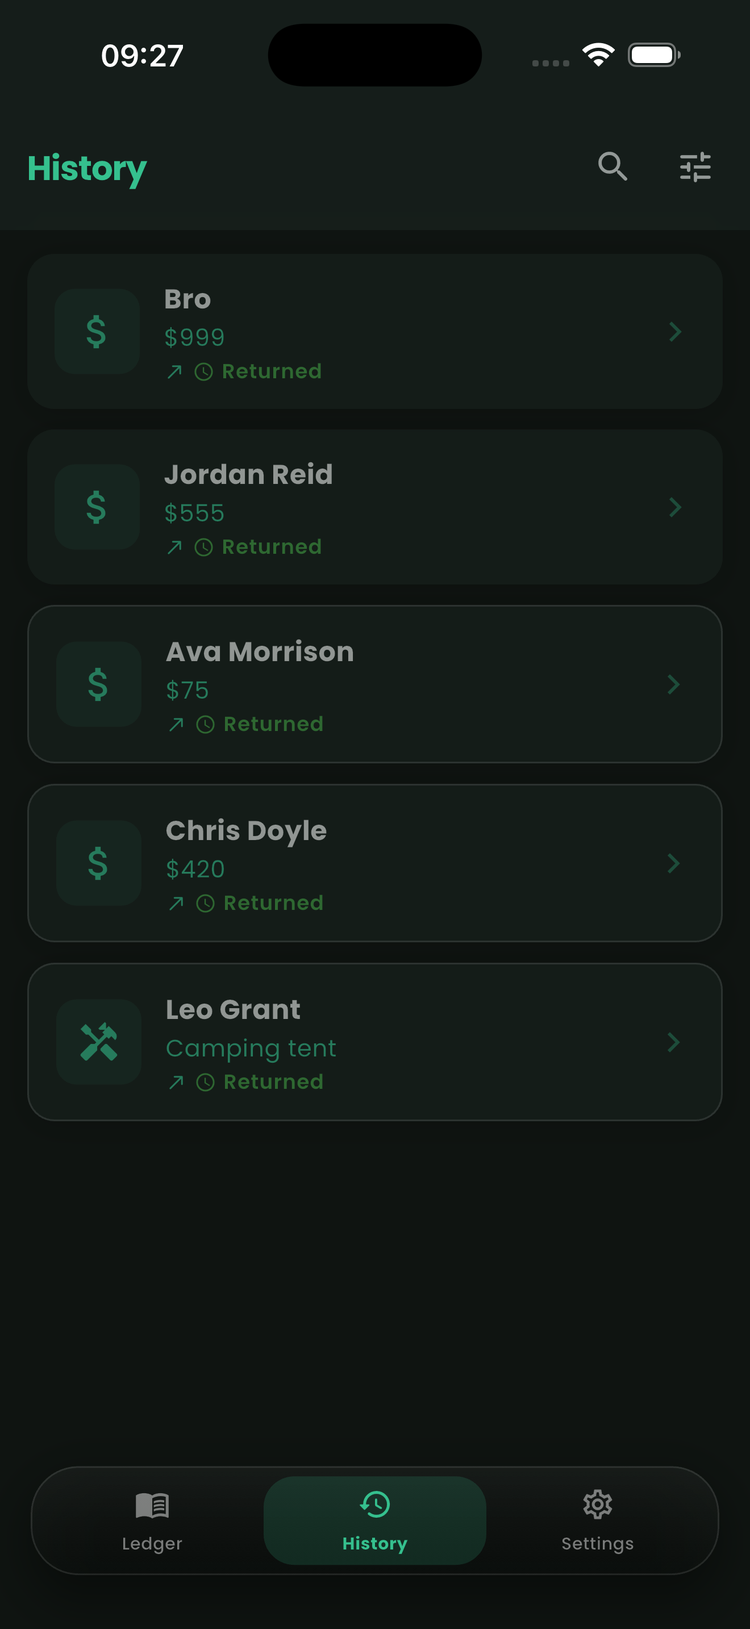
Task: Tap the dollar icon beside Chris Doyle
Action: pyautogui.click(x=98, y=863)
